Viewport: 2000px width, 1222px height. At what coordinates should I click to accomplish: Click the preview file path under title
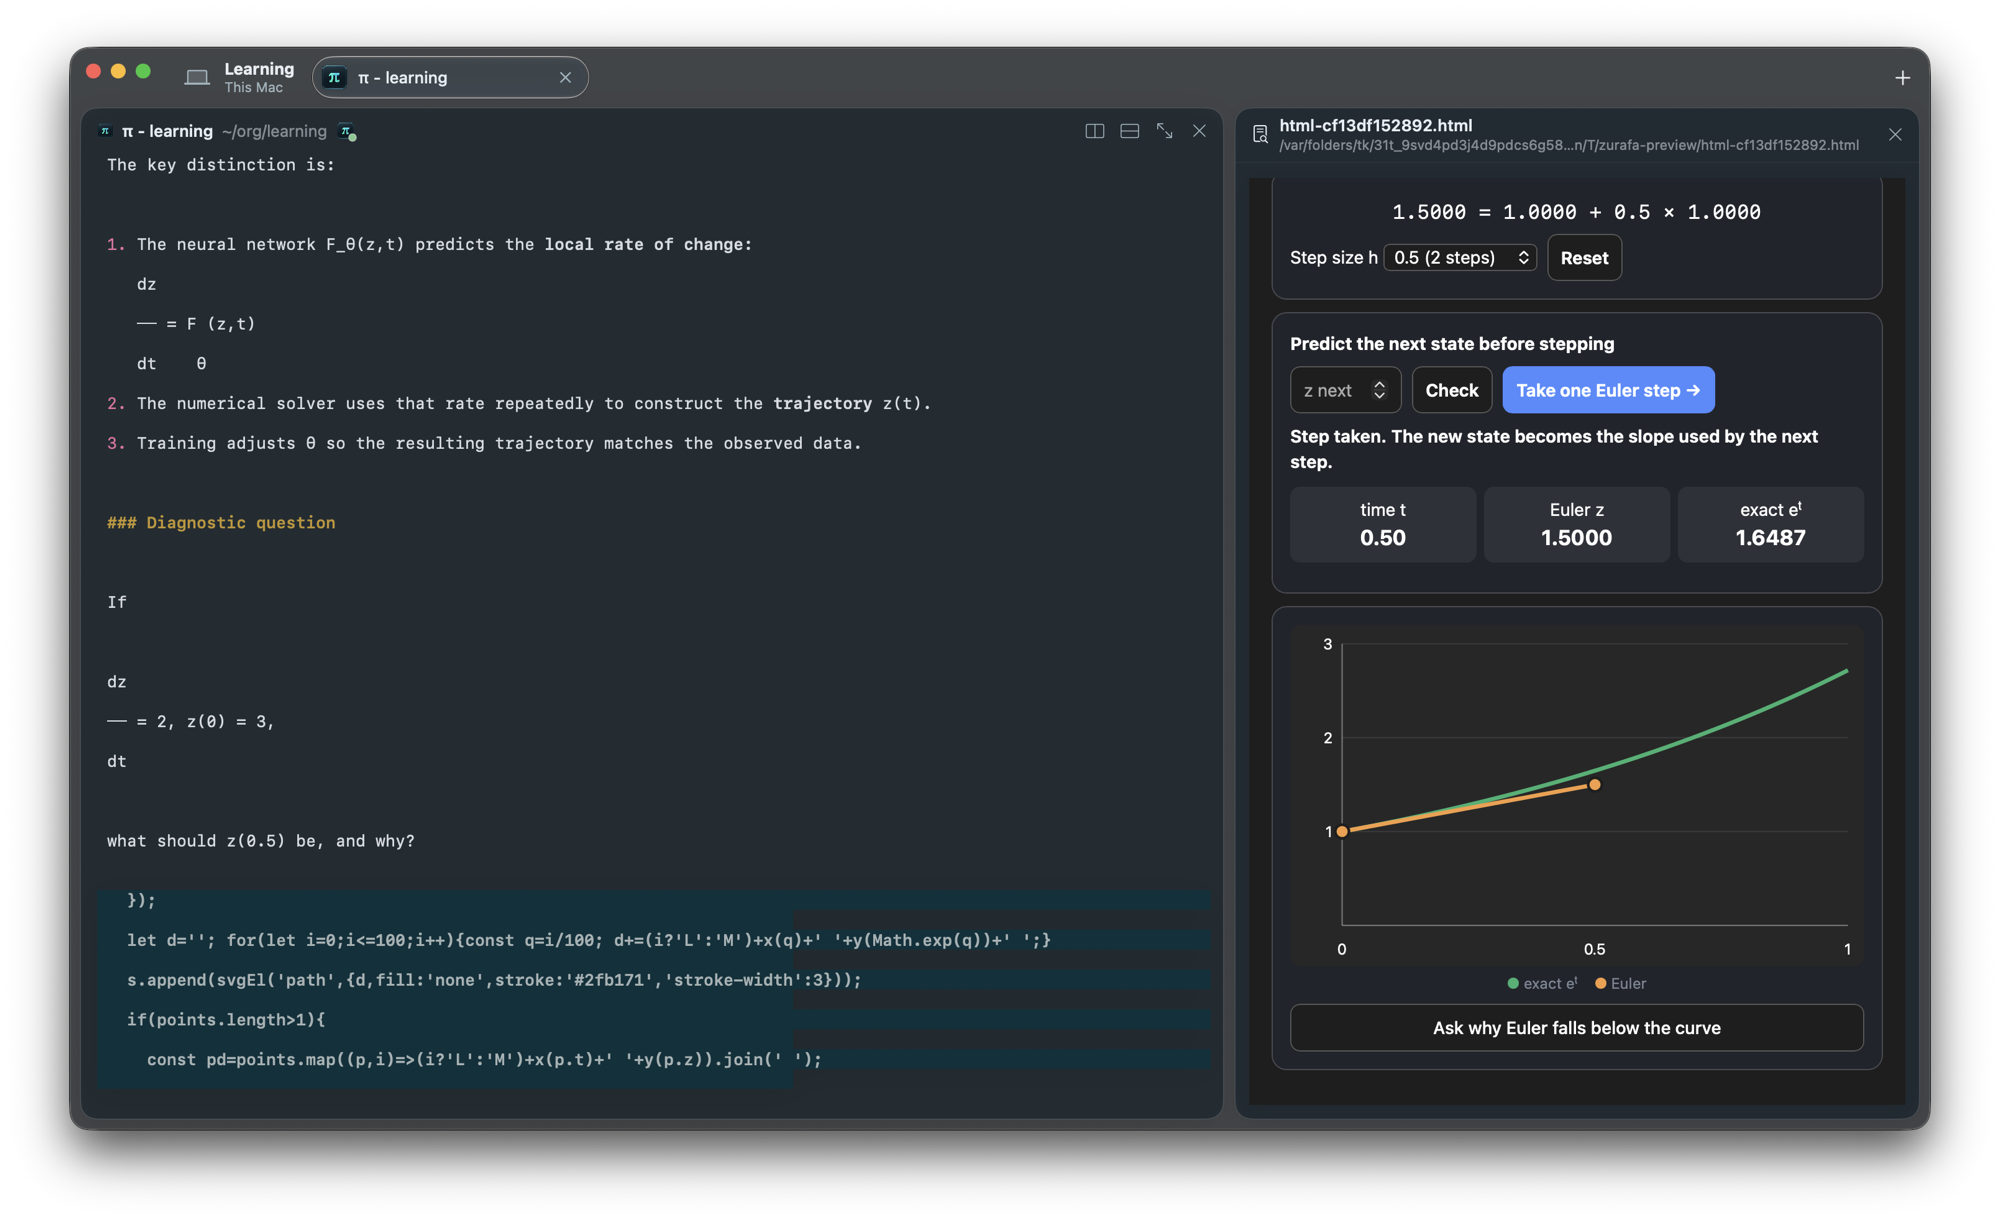1569,146
